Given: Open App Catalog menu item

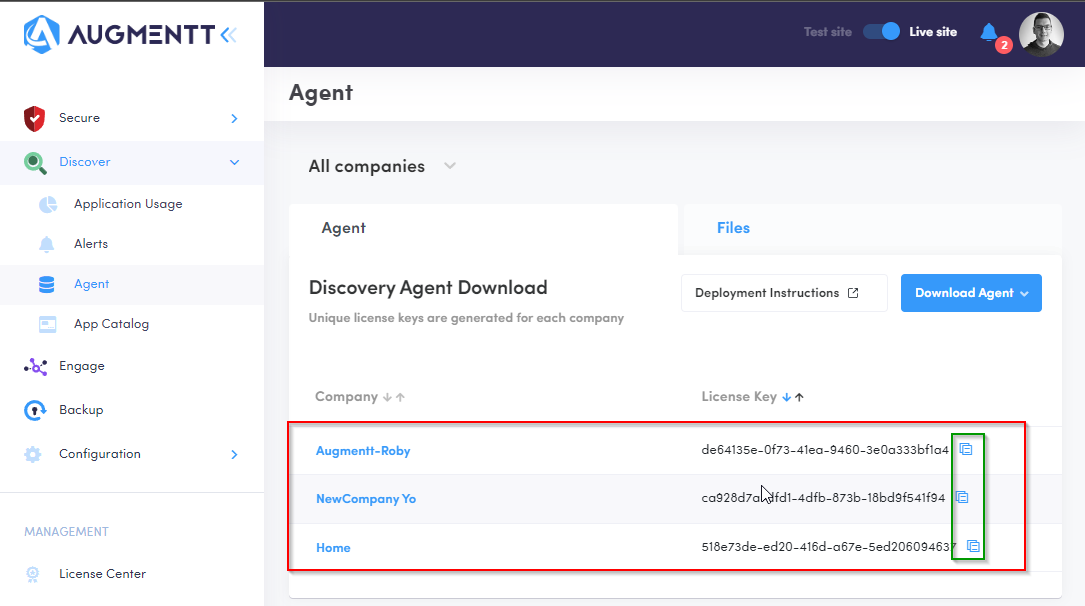Looking at the screenshot, I should point(111,324).
